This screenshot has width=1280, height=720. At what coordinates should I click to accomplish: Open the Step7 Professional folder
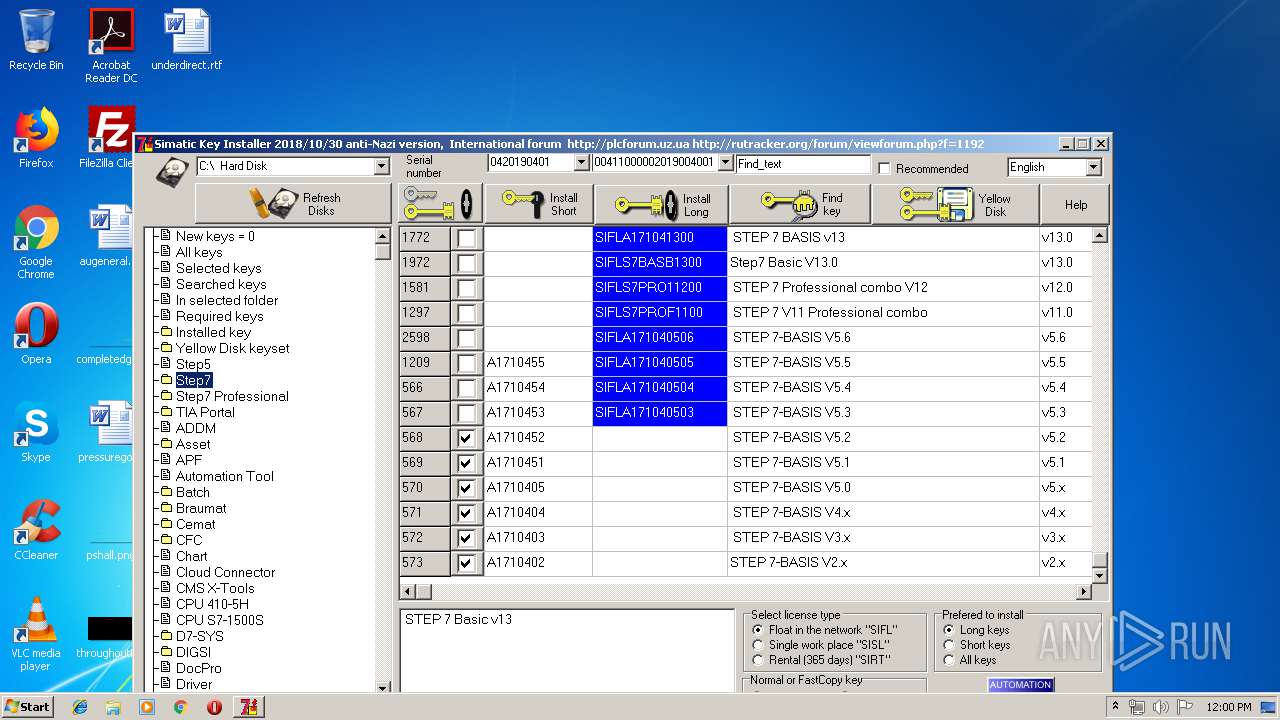coord(232,396)
